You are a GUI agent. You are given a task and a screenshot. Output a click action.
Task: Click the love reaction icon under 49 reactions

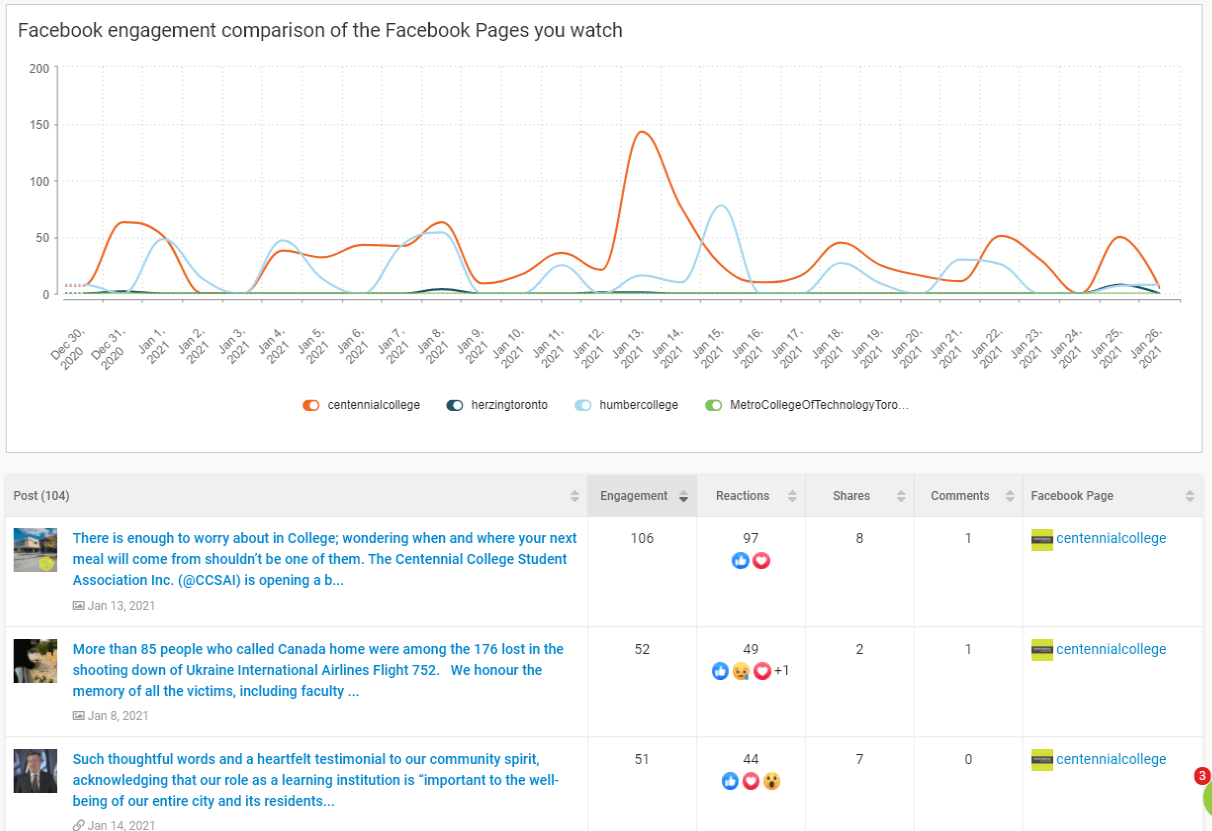(762, 671)
